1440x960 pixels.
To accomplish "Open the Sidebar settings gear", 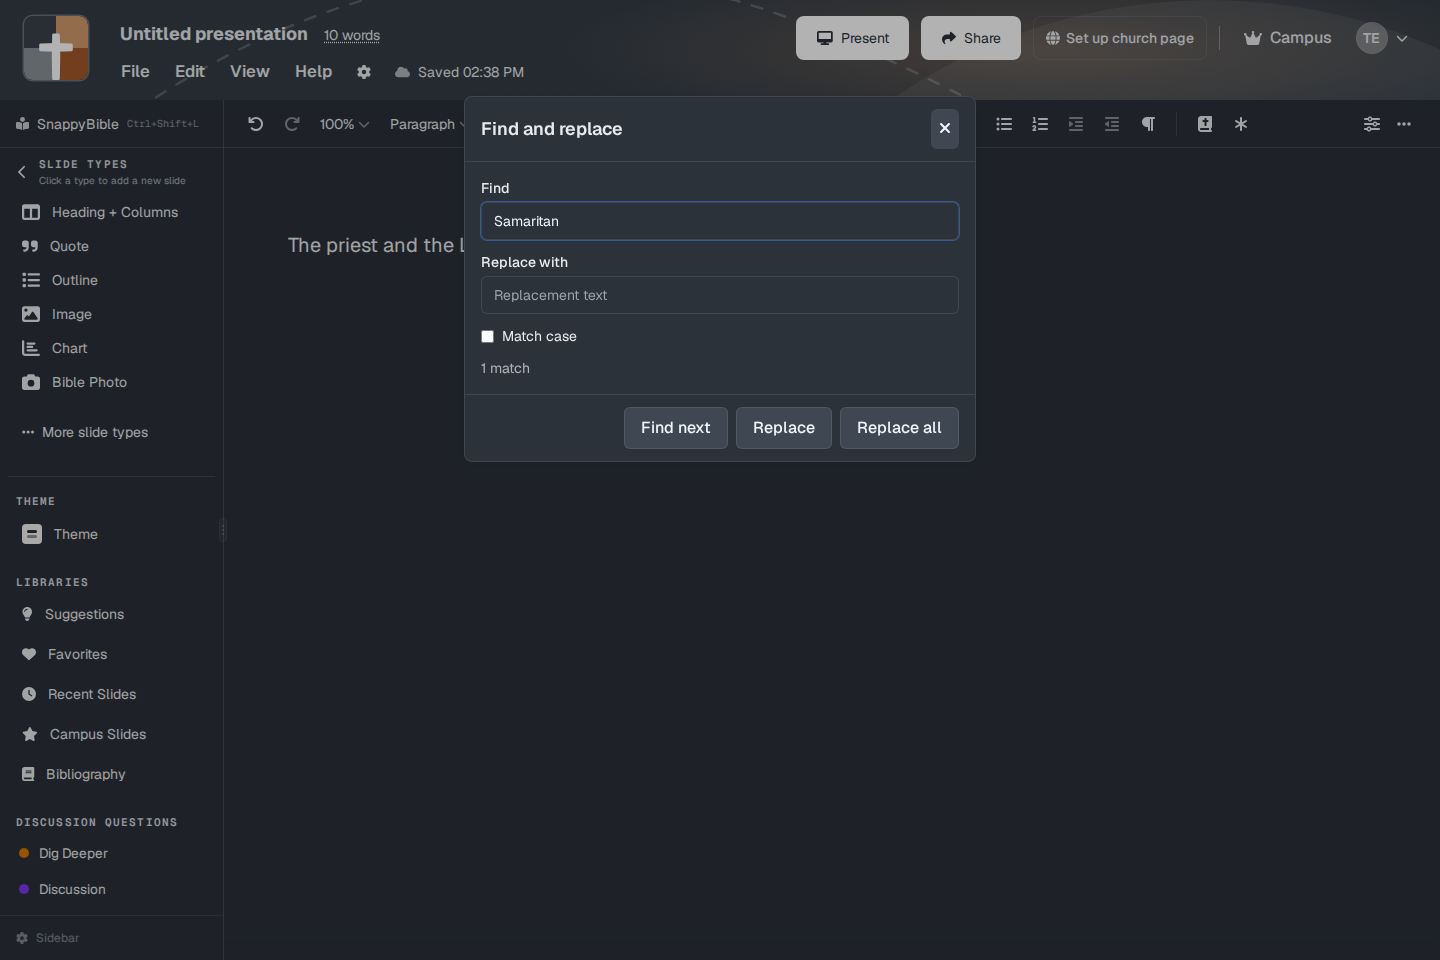I will (22, 938).
